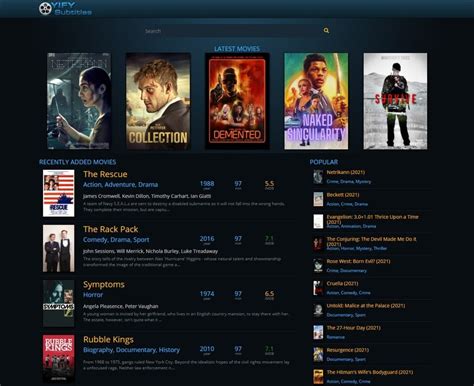474x386 pixels.
Task: Click Comedy, Drama, Sport genres link
Action: [116, 240]
